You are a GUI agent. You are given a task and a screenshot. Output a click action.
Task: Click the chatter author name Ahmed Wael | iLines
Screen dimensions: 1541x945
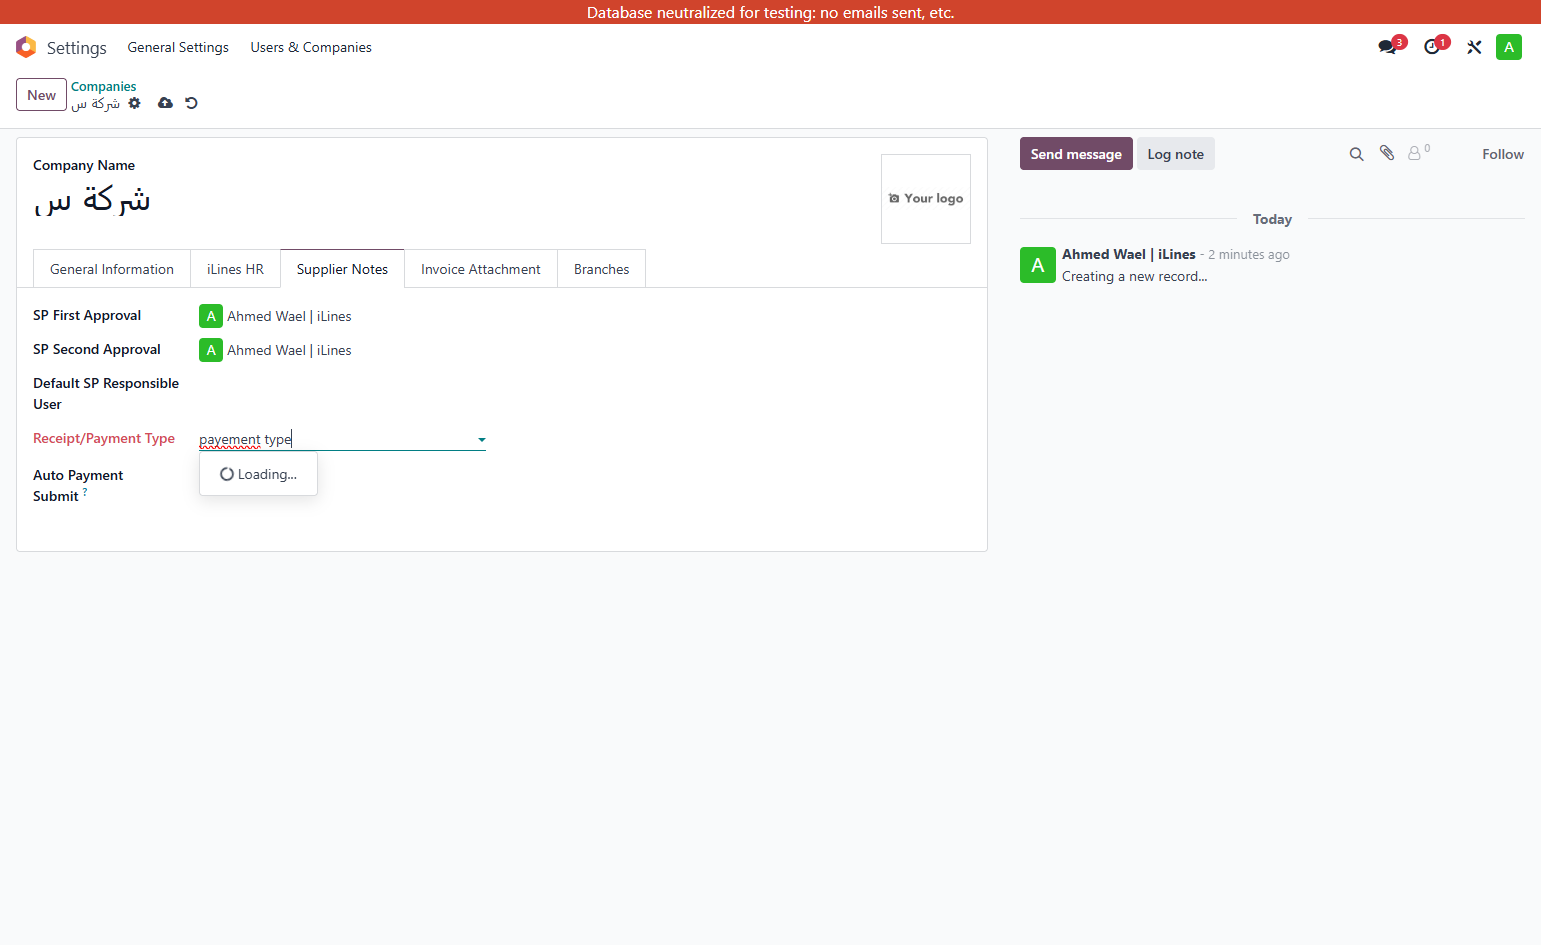pos(1129,254)
